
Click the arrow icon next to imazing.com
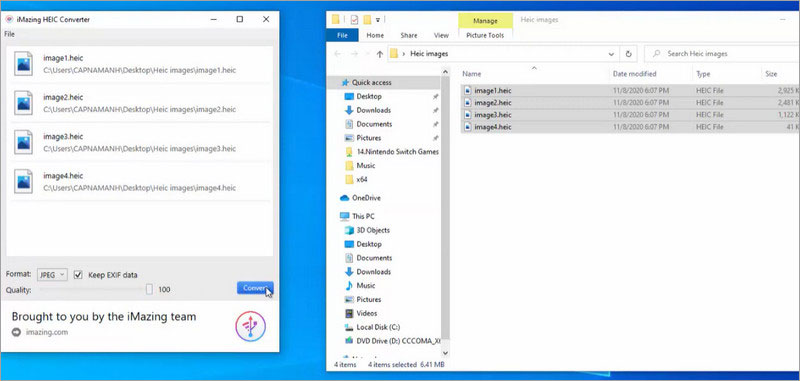pos(16,332)
